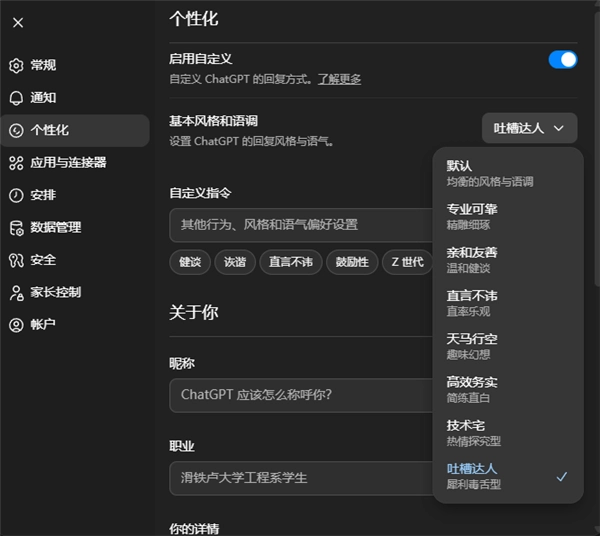Collapse the 吐槽达人 style dropdown
The image size is (600, 536).
tap(529, 128)
